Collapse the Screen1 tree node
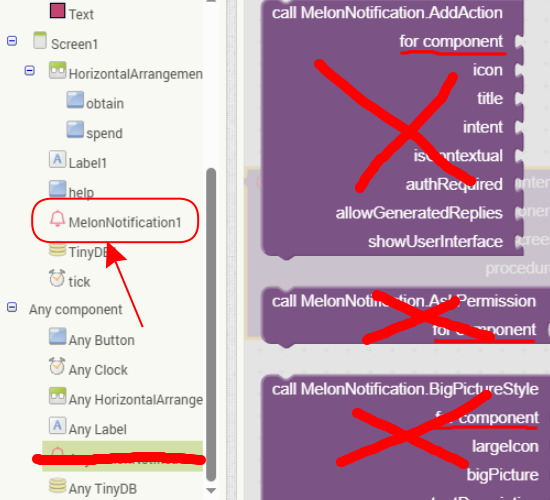This screenshot has height=500, width=550. pyautogui.click(x=12, y=41)
